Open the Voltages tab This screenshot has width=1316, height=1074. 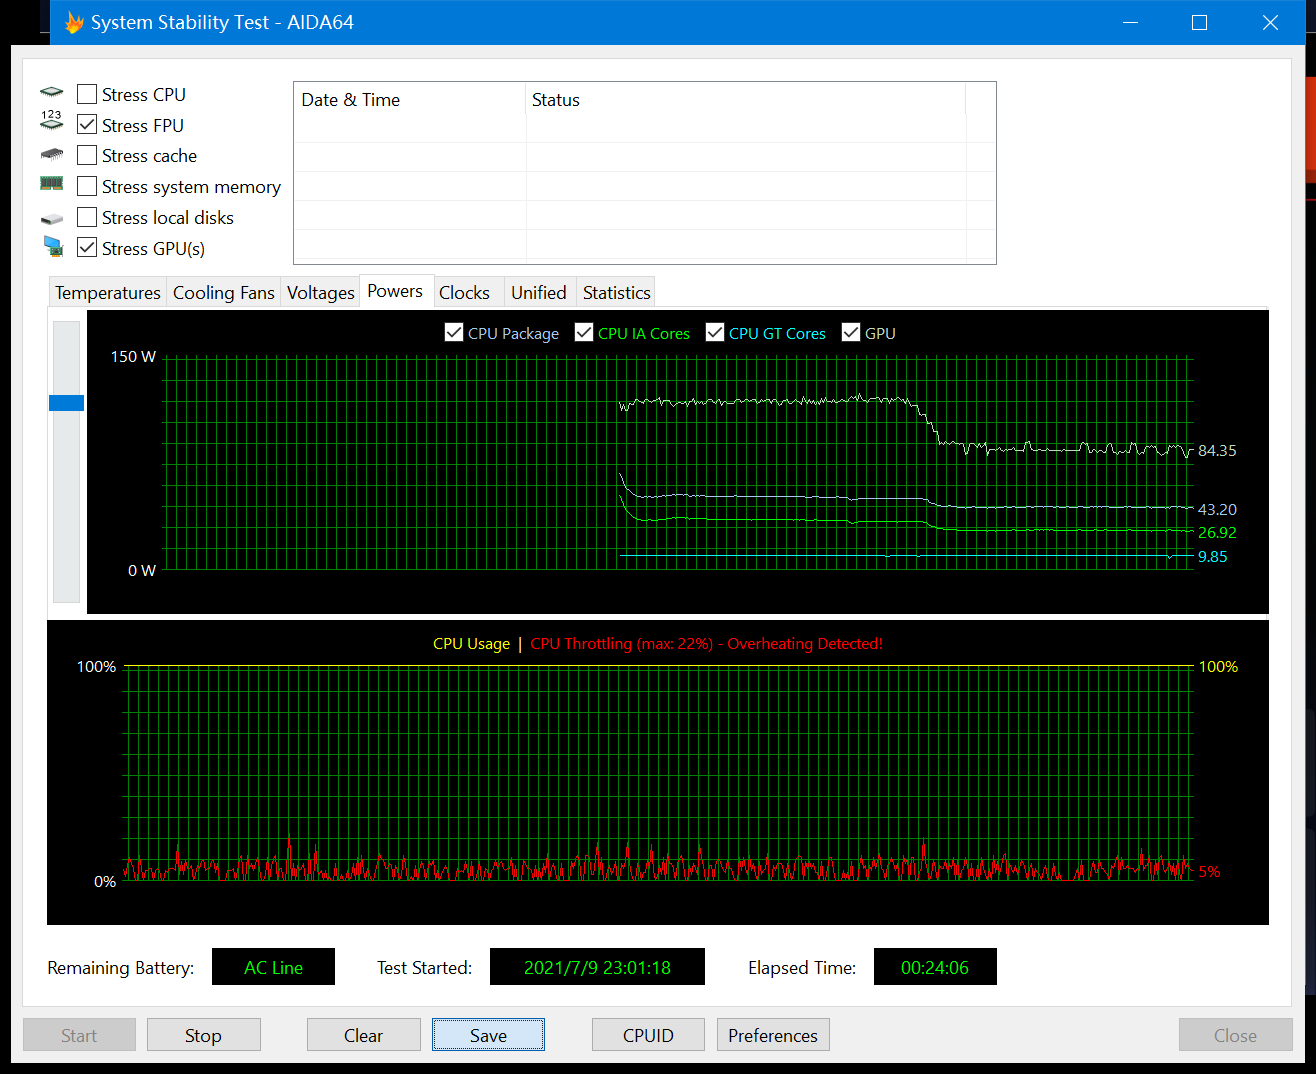pyautogui.click(x=320, y=292)
